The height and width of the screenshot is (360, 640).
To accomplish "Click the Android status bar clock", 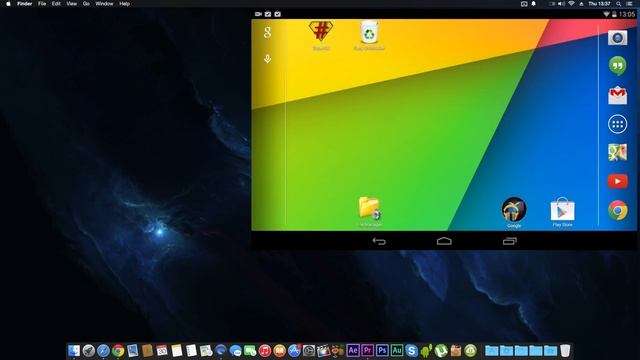I will pos(627,14).
